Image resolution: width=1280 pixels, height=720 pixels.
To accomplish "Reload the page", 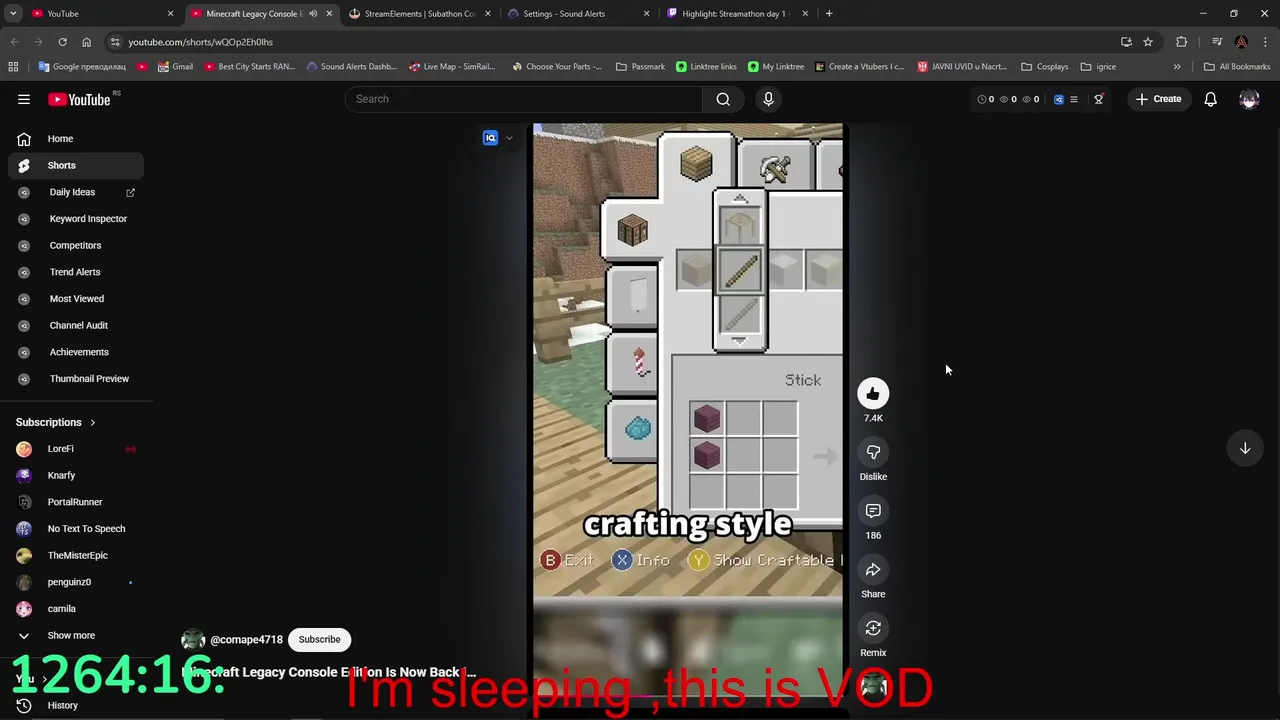I will [62, 42].
